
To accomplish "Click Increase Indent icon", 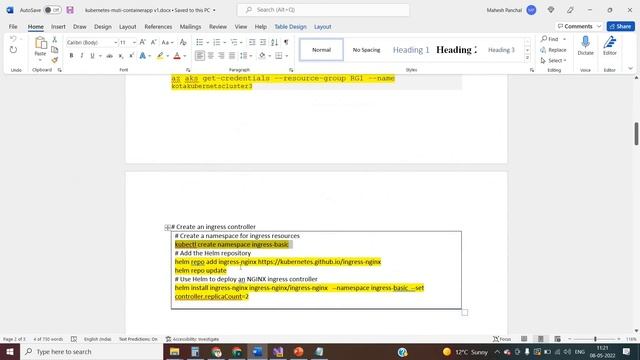I will (x=263, y=42).
